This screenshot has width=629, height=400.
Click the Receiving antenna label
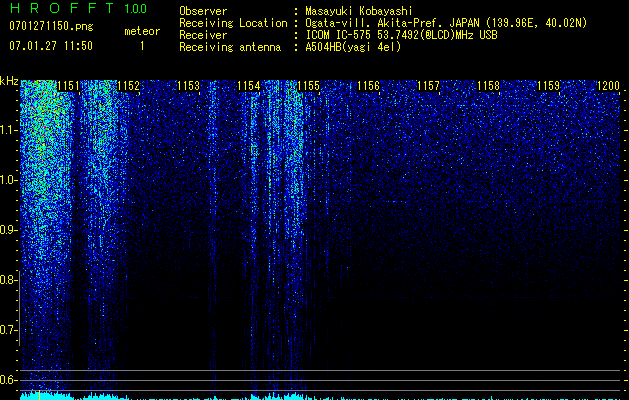230,47
